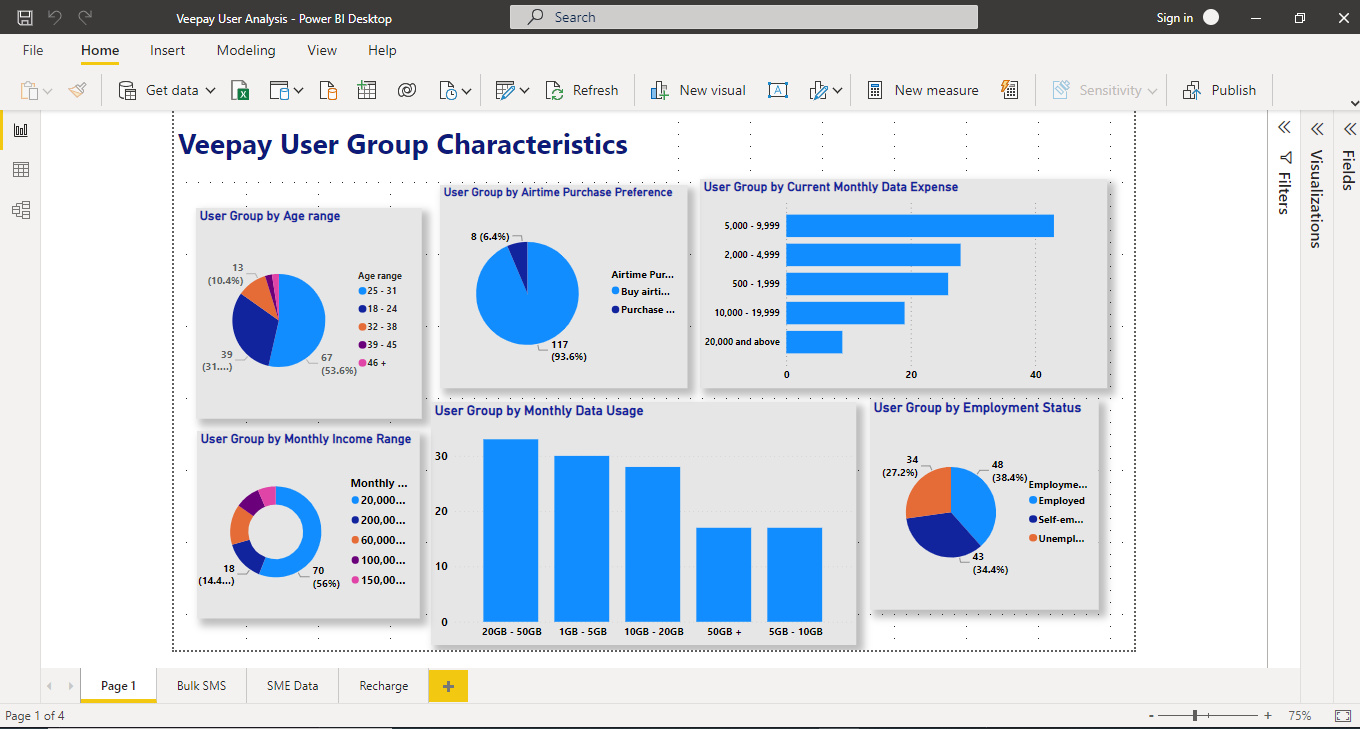This screenshot has width=1360, height=729.
Task: Click the SQL Server source icon
Action: coord(328,90)
